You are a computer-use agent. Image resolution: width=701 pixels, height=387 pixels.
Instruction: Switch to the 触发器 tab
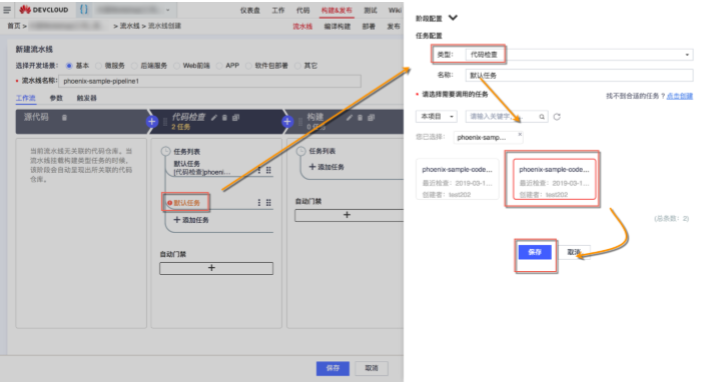[87, 98]
